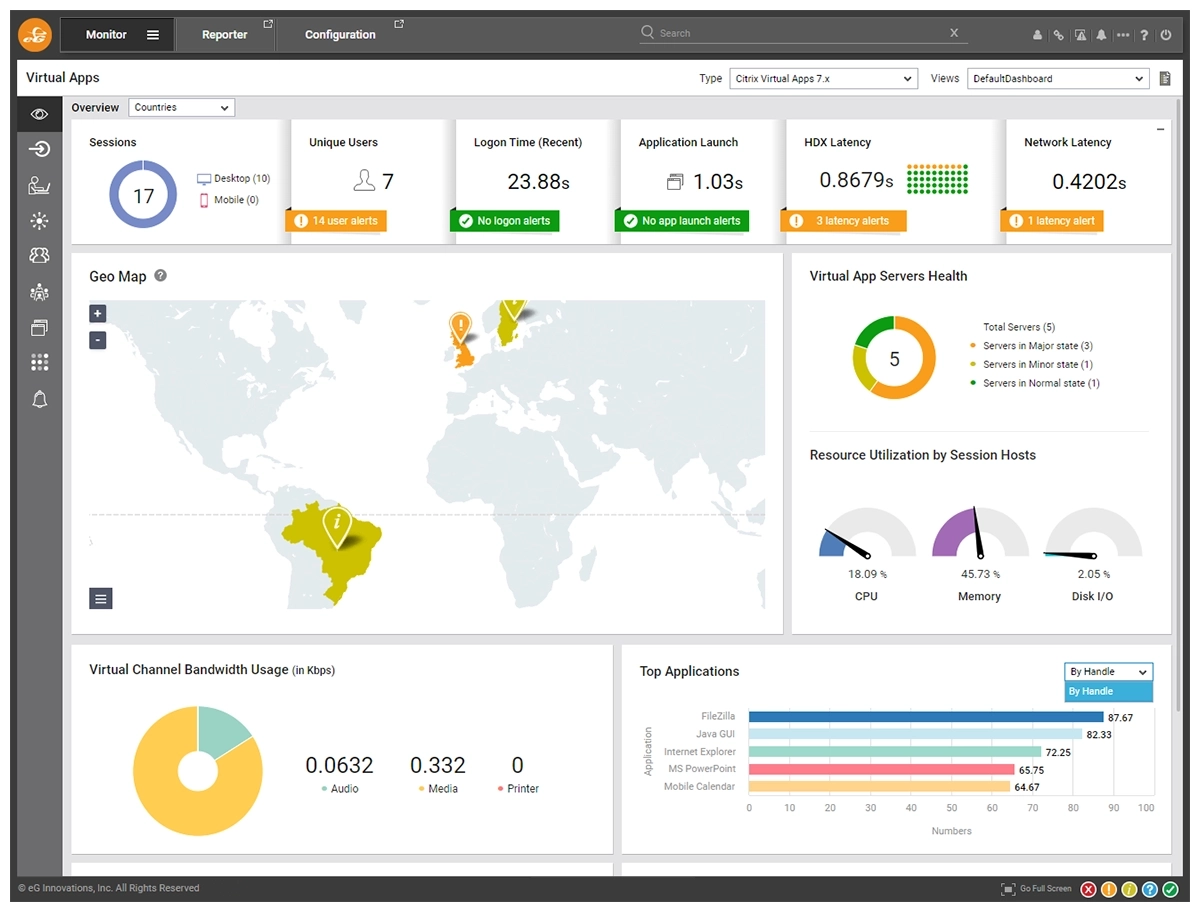Click the notification bell in top bar
This screenshot has width=1200, height=912.
point(1101,35)
